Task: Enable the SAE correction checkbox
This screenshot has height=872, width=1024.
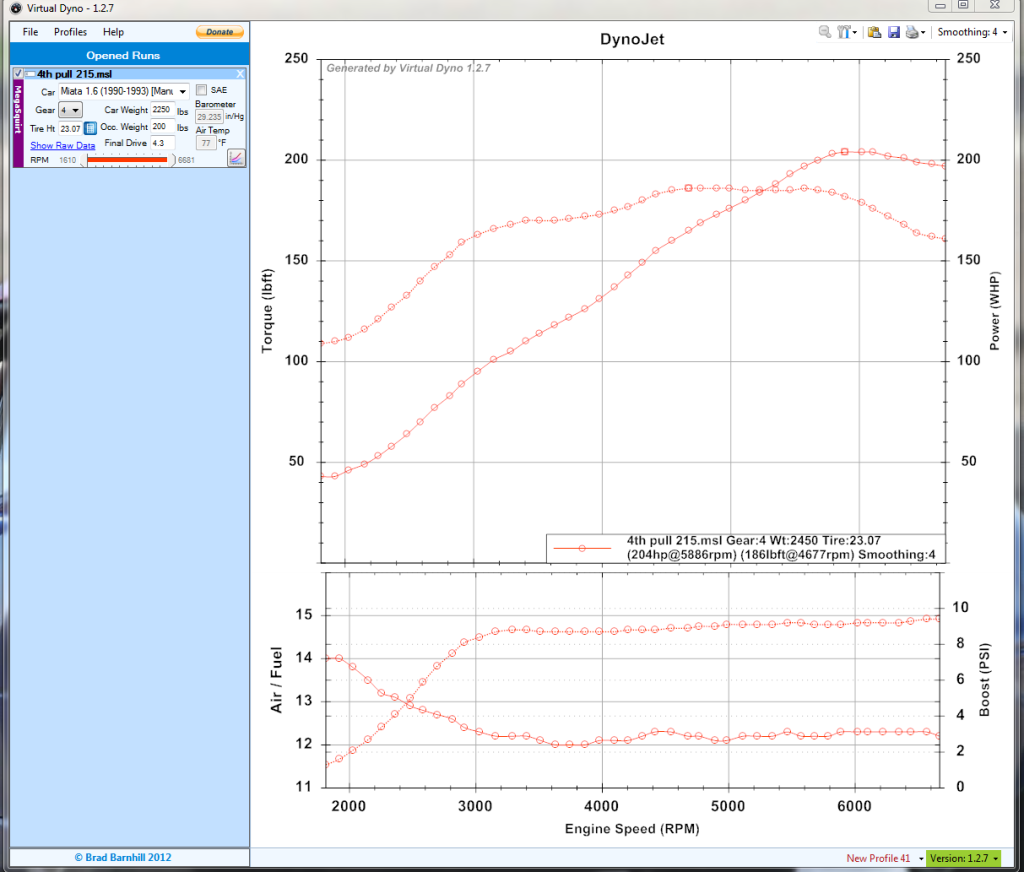Action: click(x=201, y=90)
